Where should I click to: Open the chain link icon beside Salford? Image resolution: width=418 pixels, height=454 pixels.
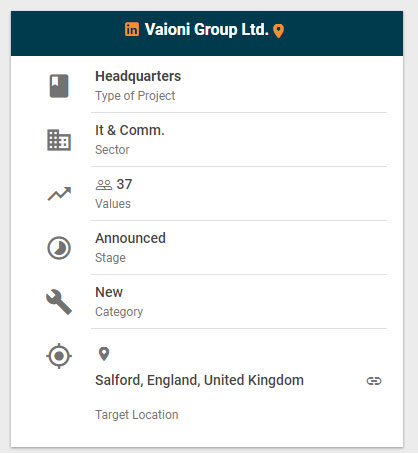click(374, 381)
